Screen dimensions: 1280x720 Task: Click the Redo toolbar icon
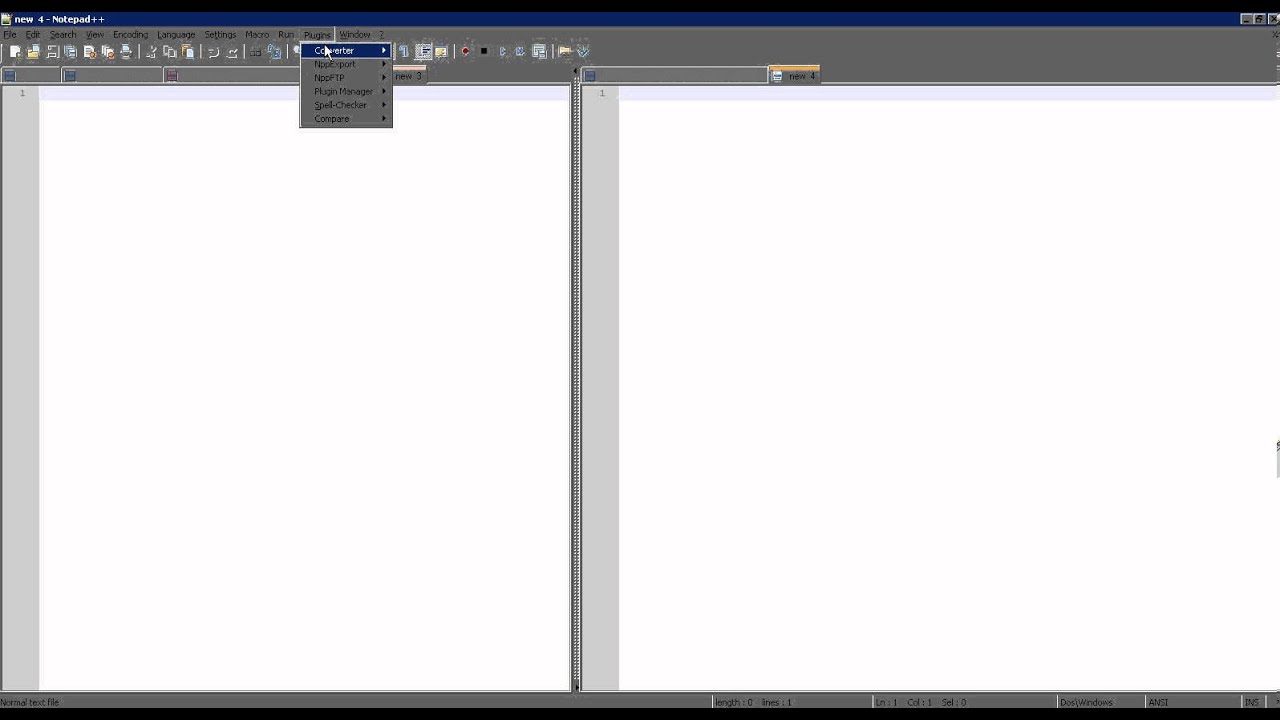232,51
